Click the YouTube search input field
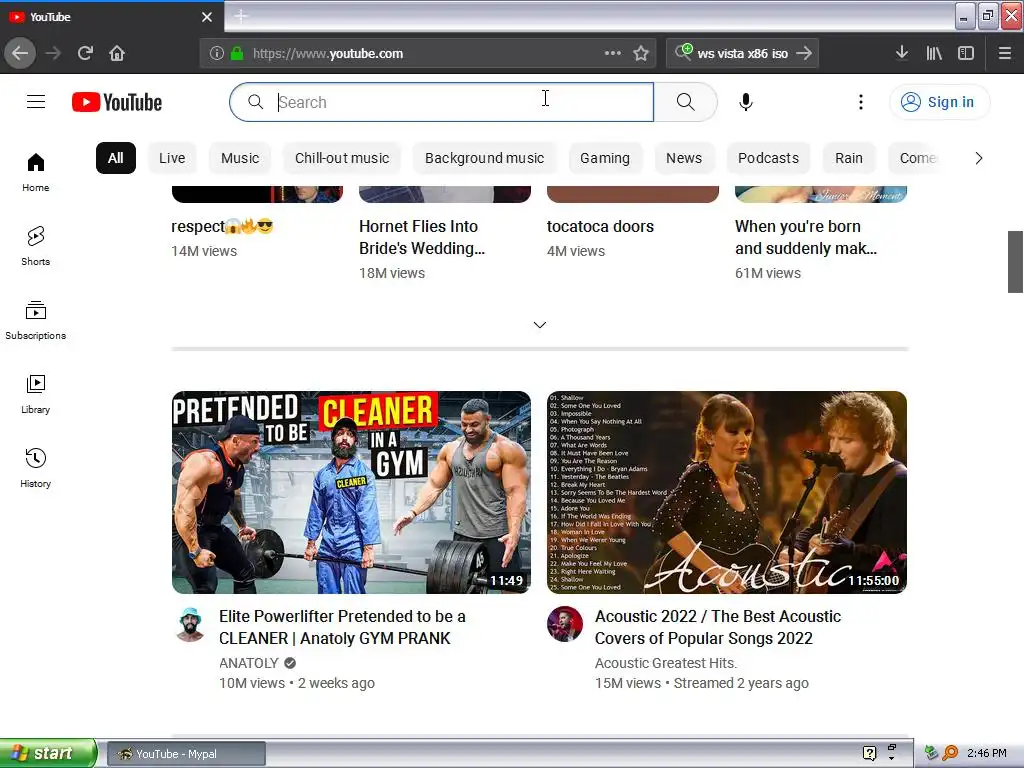Image resolution: width=1024 pixels, height=768 pixels. click(x=441, y=102)
